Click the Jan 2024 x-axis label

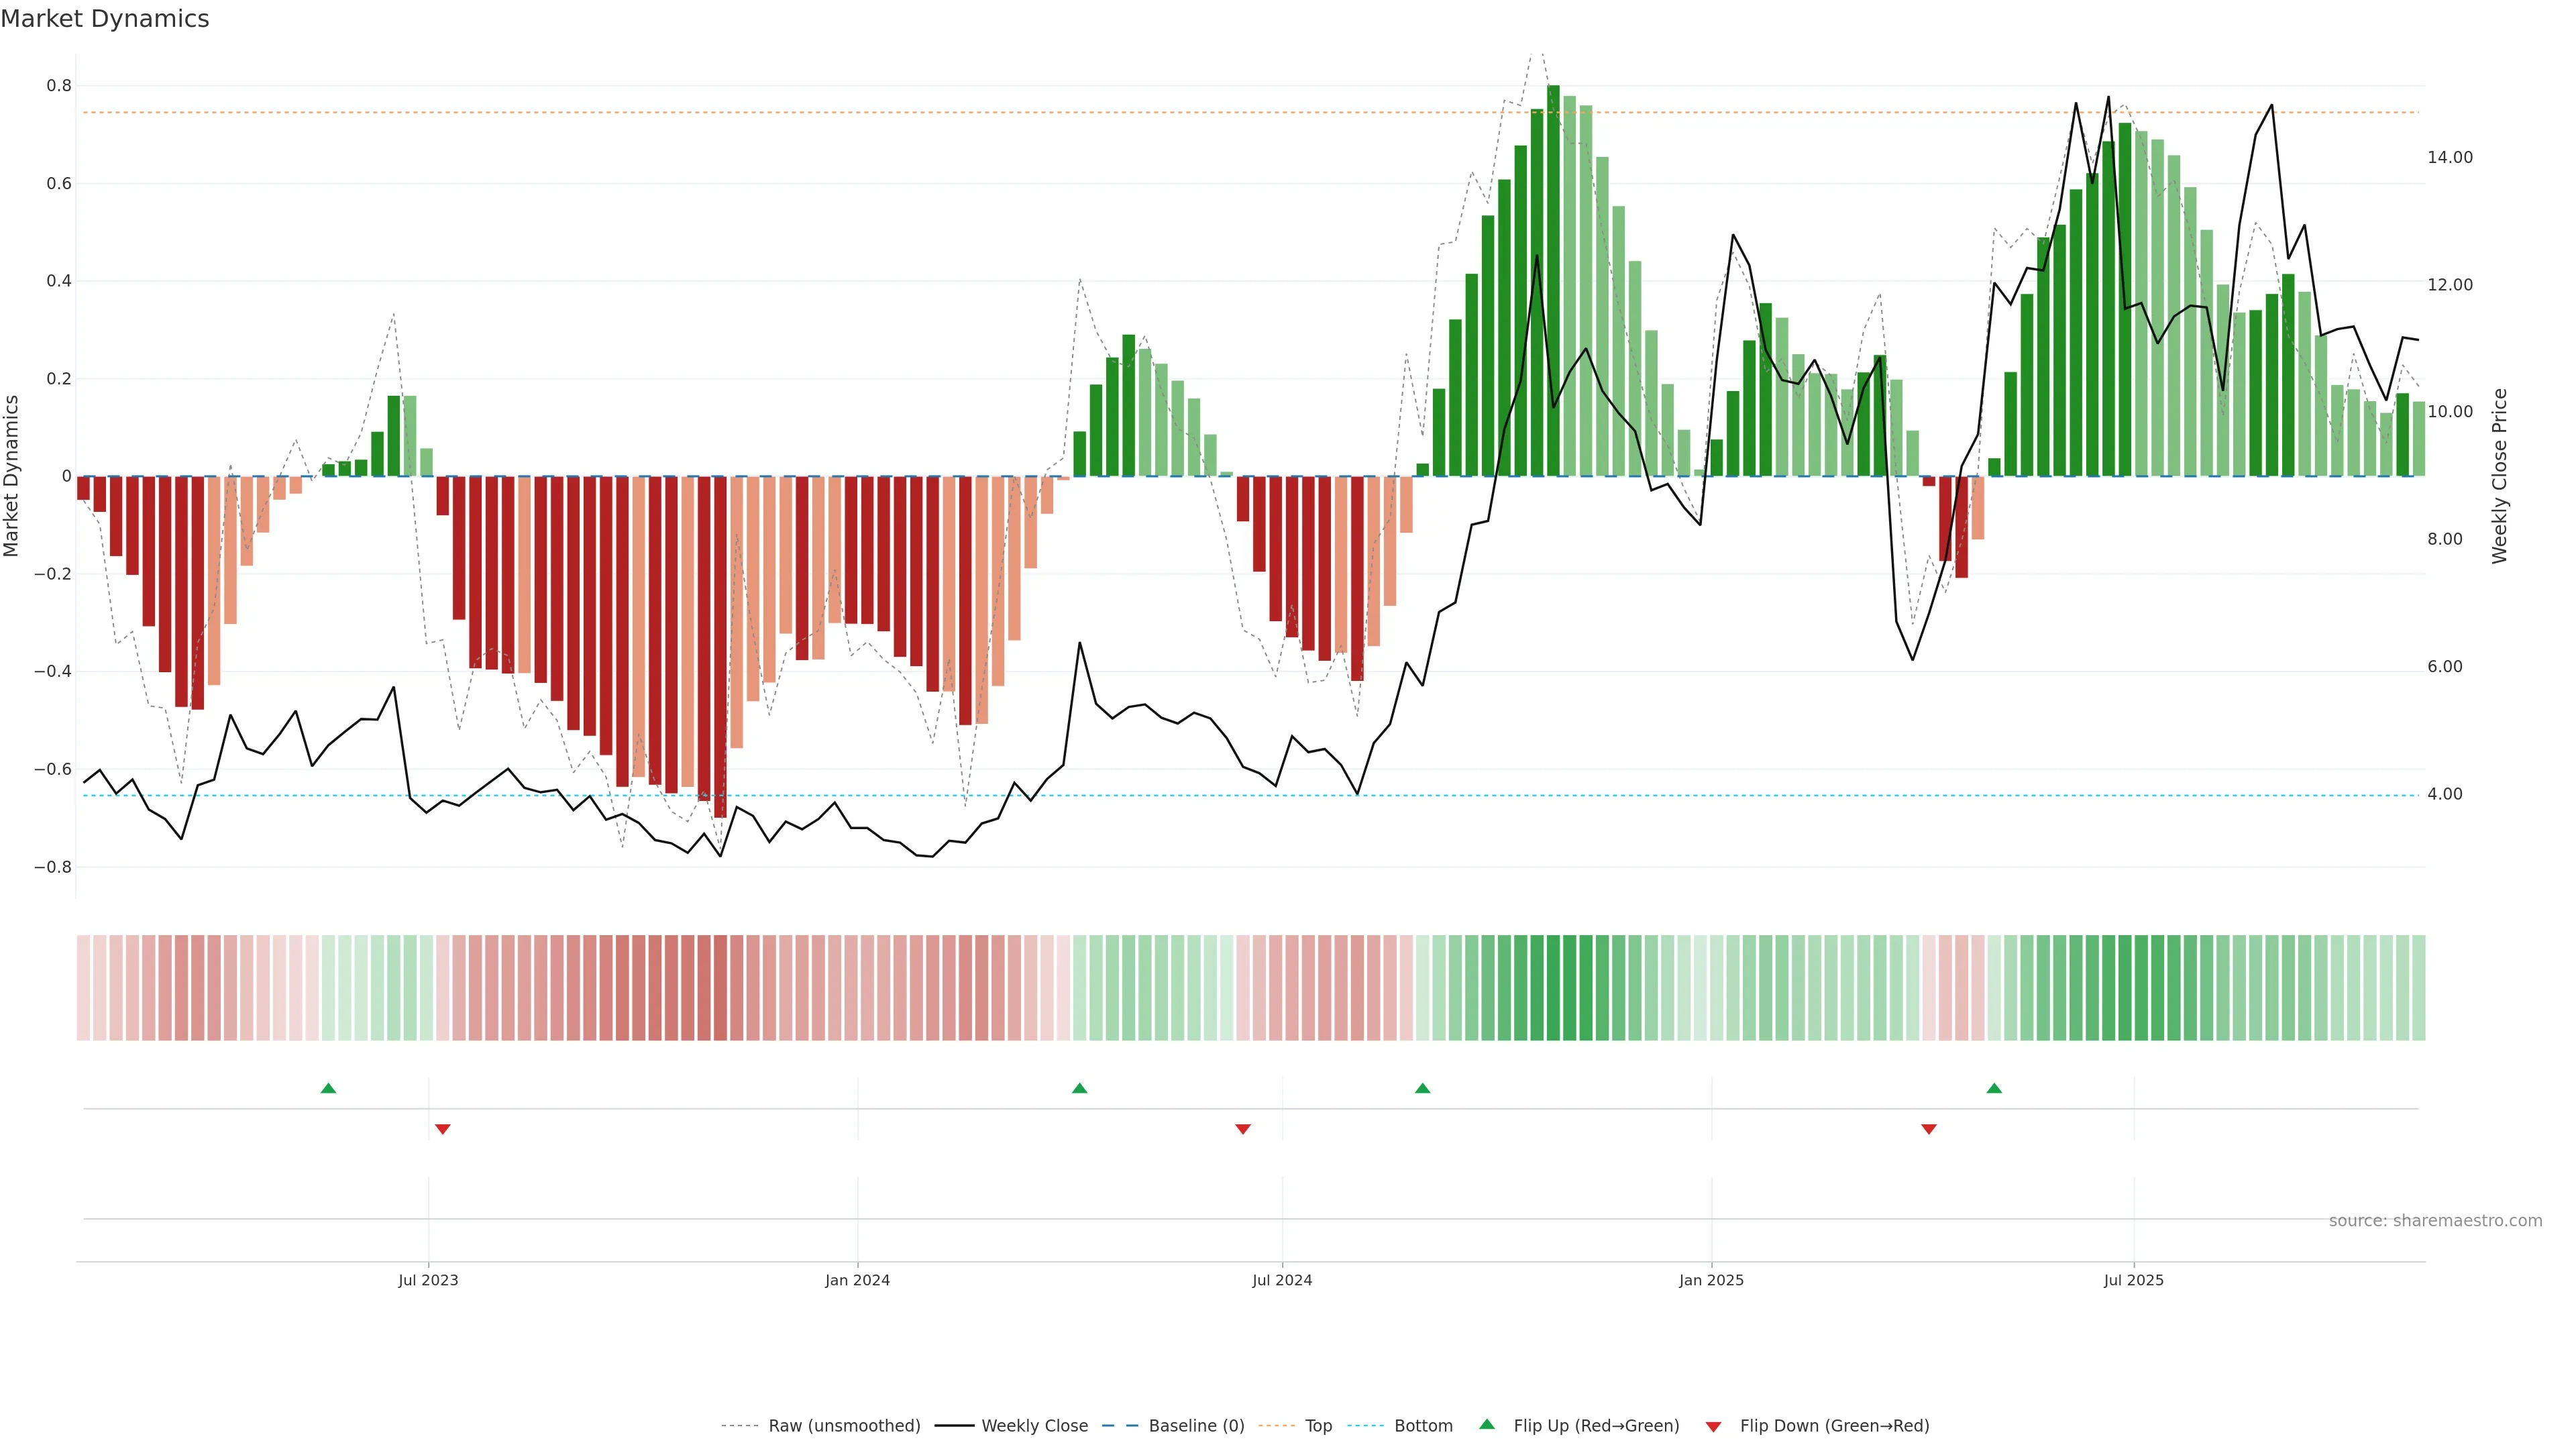click(x=857, y=1280)
